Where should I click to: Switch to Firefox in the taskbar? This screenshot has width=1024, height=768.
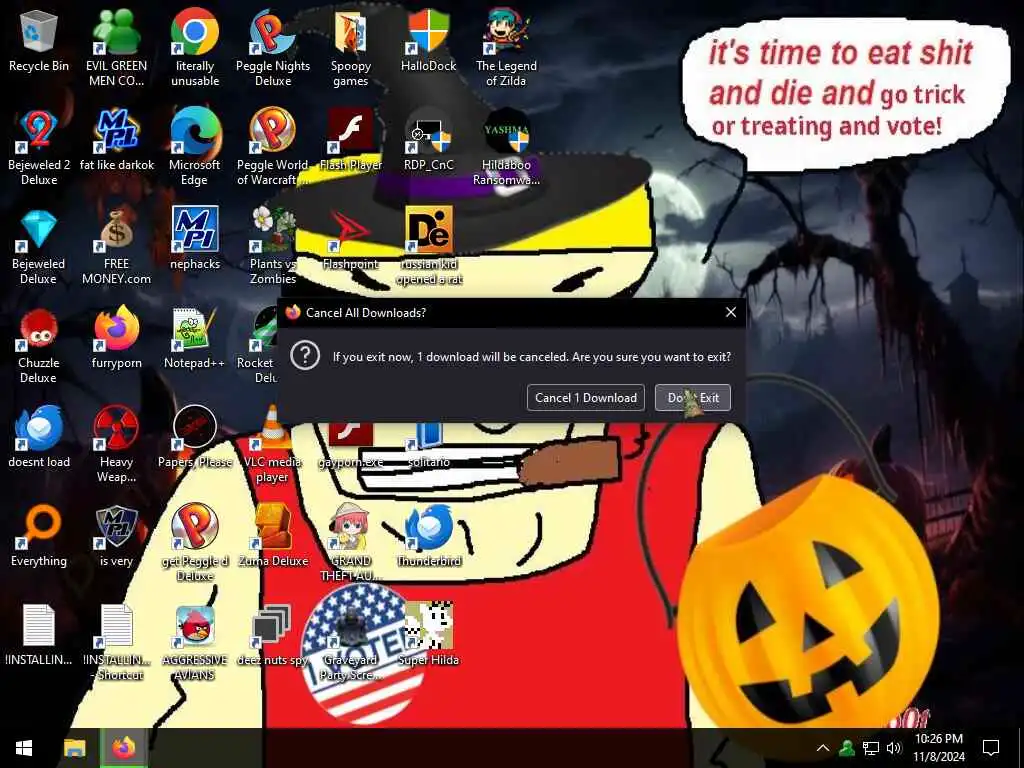[123, 748]
